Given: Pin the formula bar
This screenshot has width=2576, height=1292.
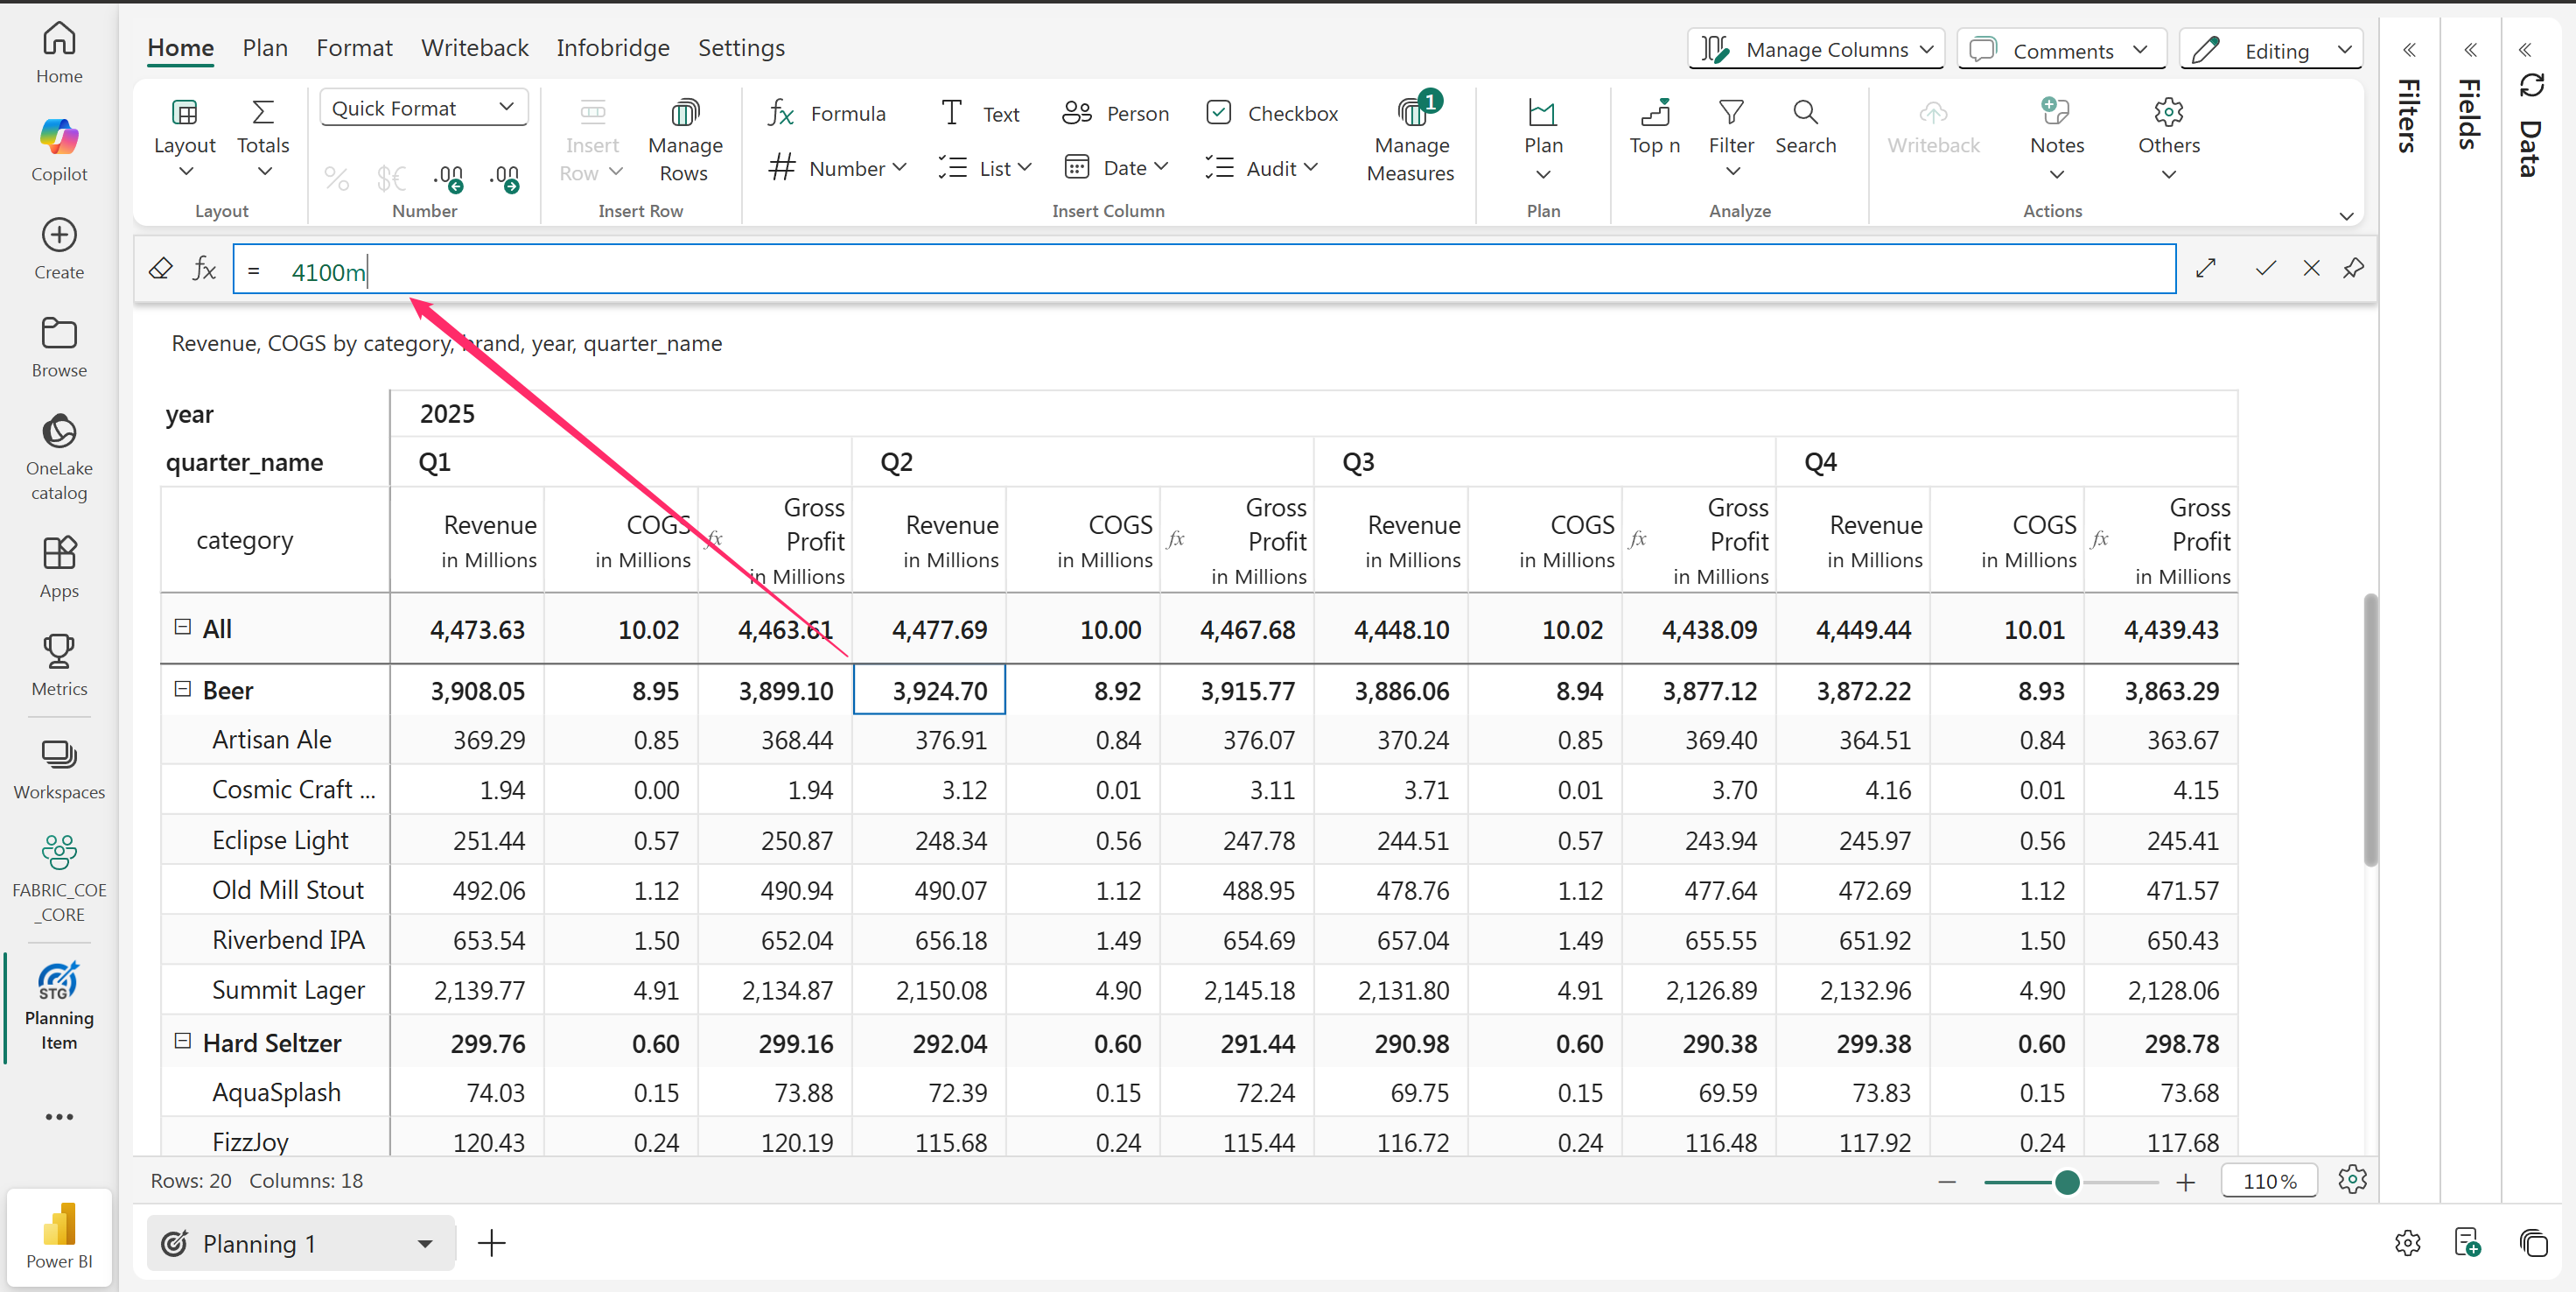Looking at the screenshot, I should coord(2353,268).
